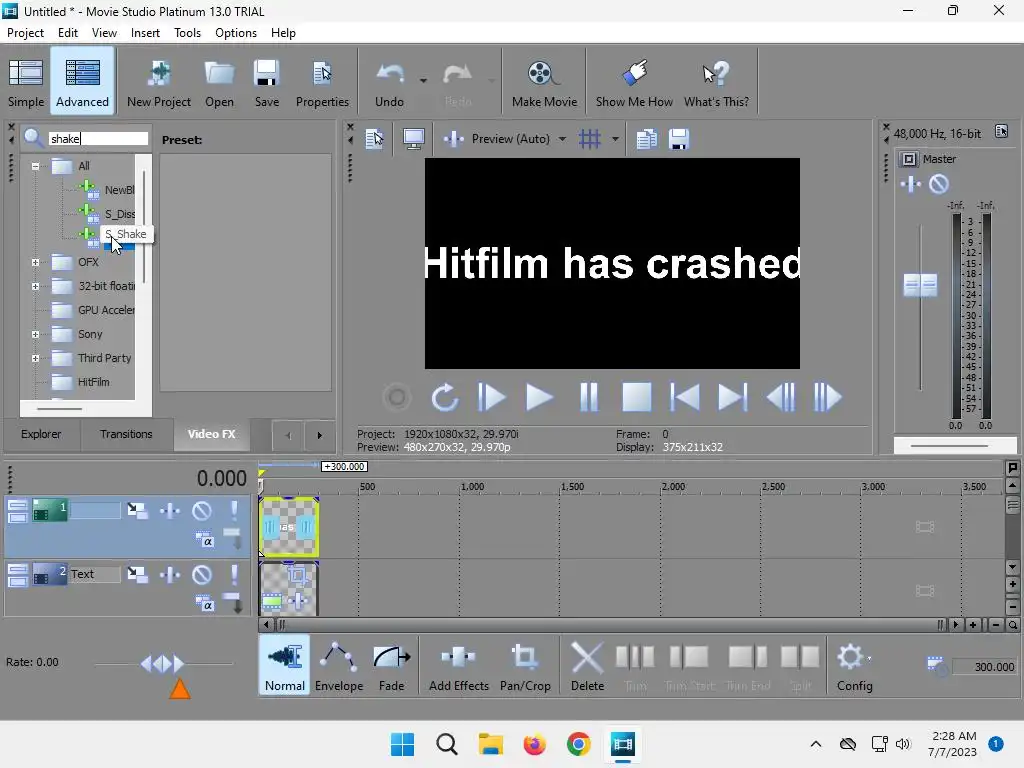Mute the Master audio bus
This screenshot has width=1024, height=768.
tap(939, 185)
